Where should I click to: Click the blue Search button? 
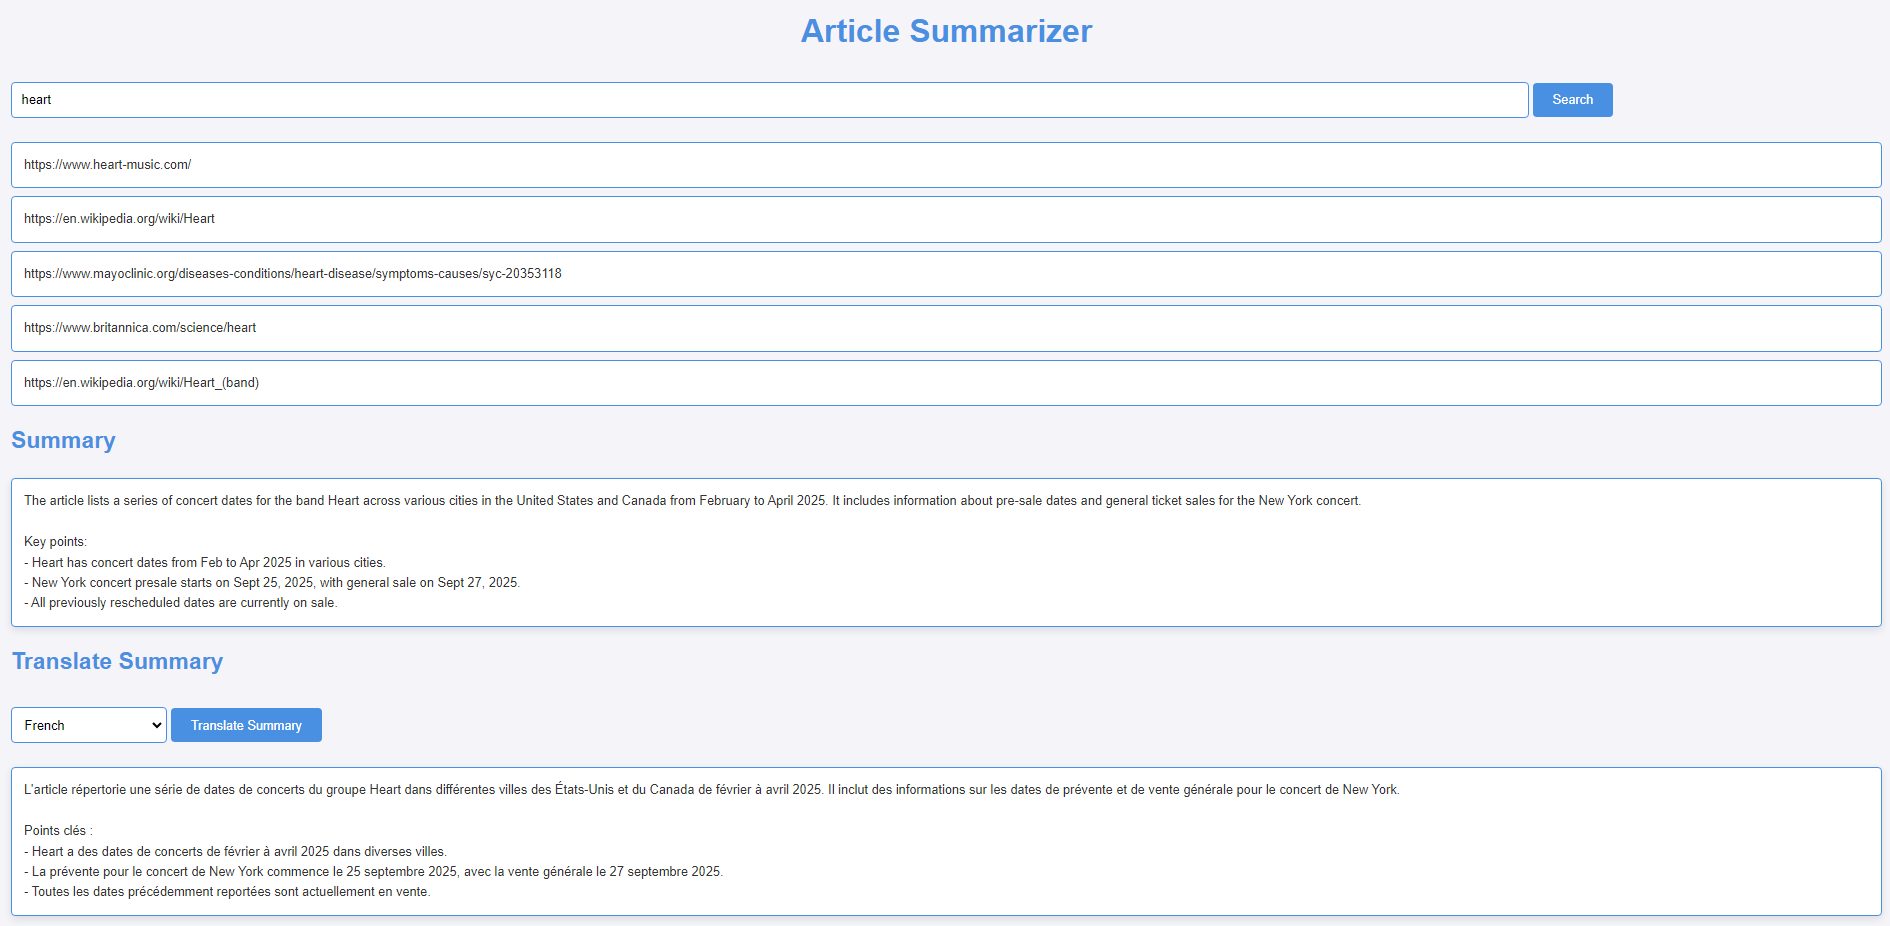tap(1572, 100)
